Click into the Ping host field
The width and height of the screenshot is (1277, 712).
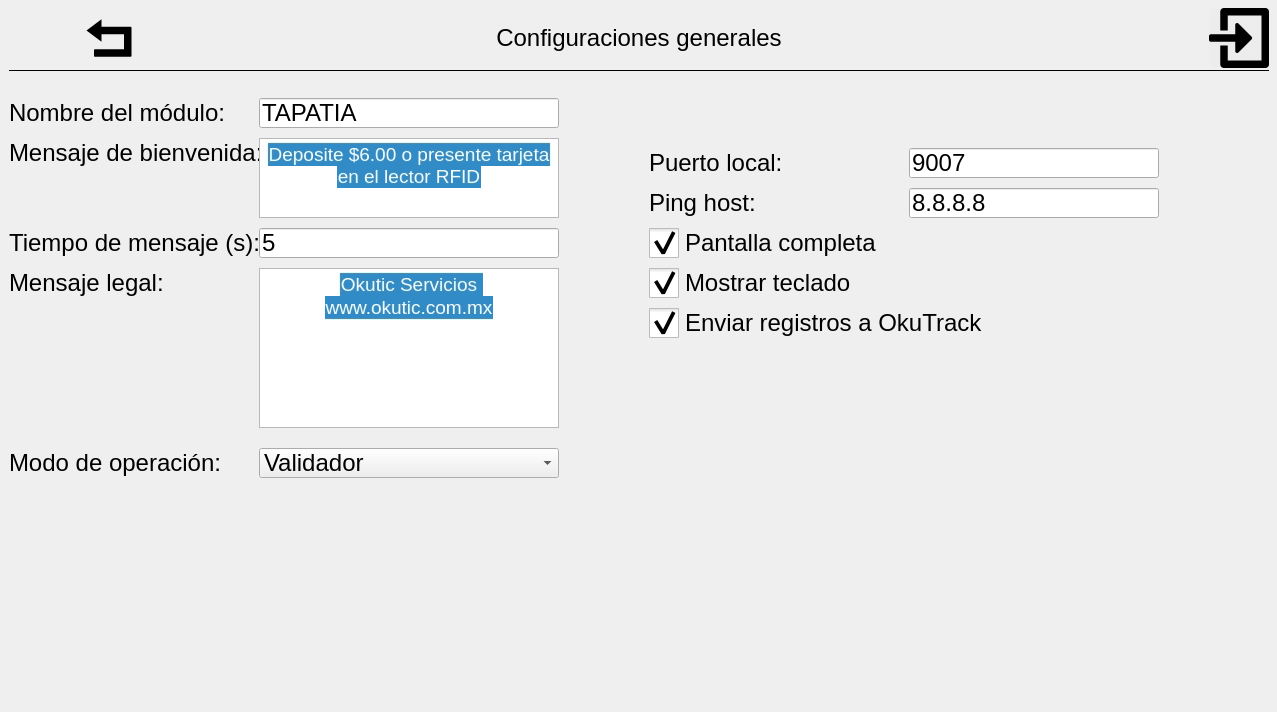1033,203
